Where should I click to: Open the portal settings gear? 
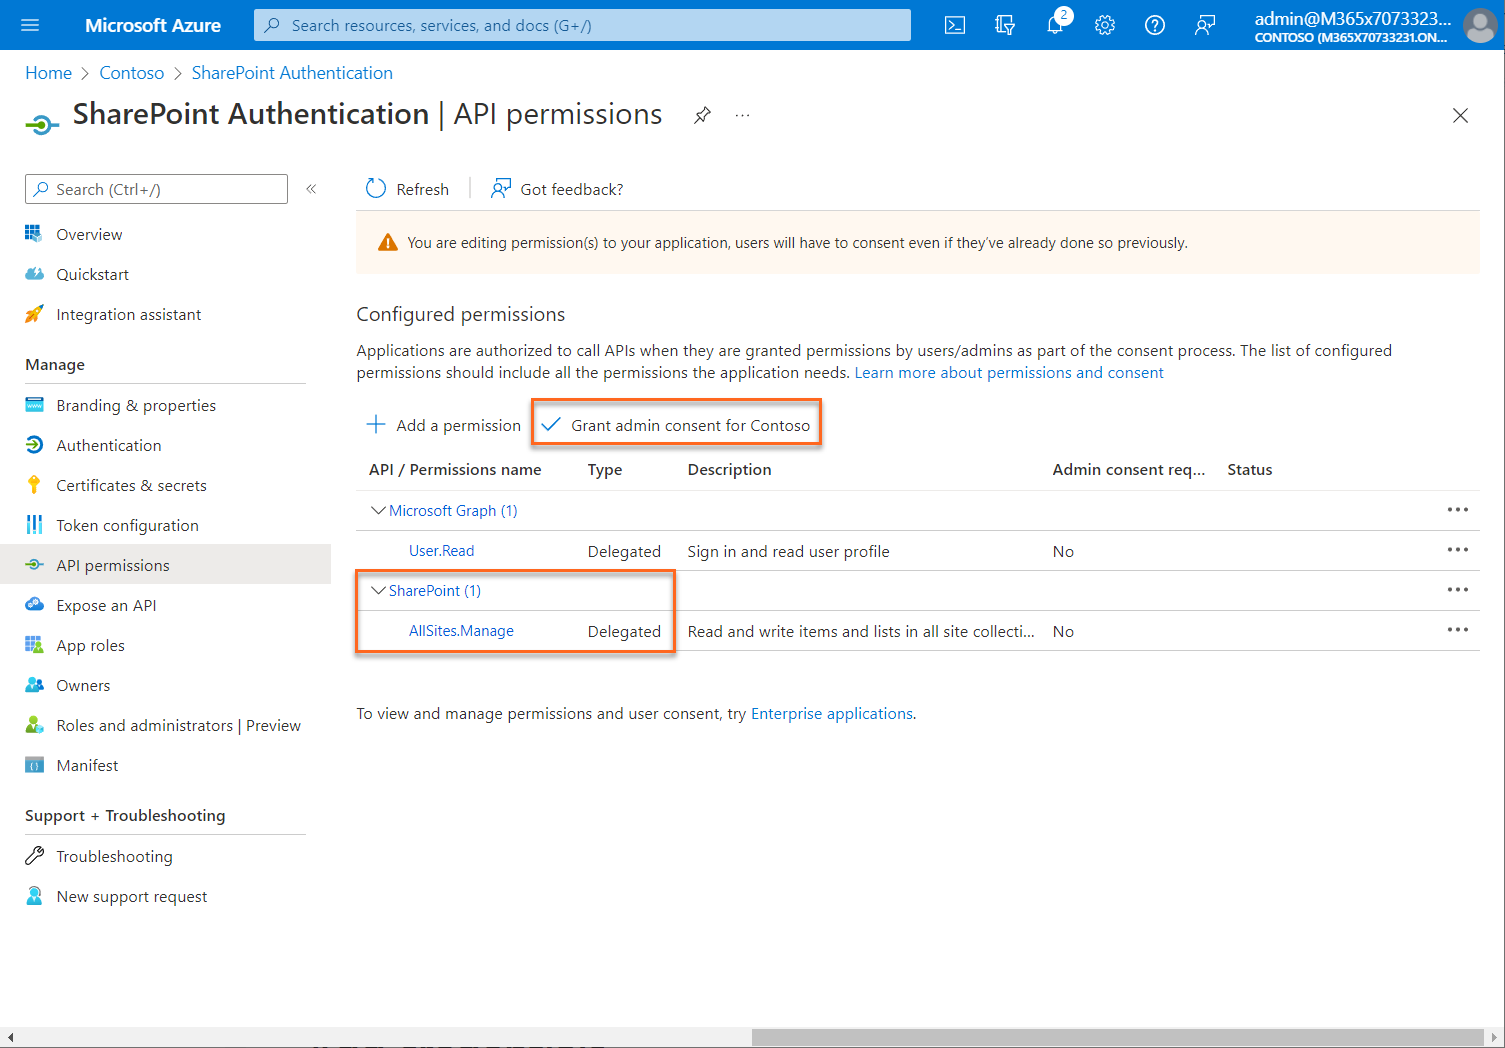[x=1104, y=25]
